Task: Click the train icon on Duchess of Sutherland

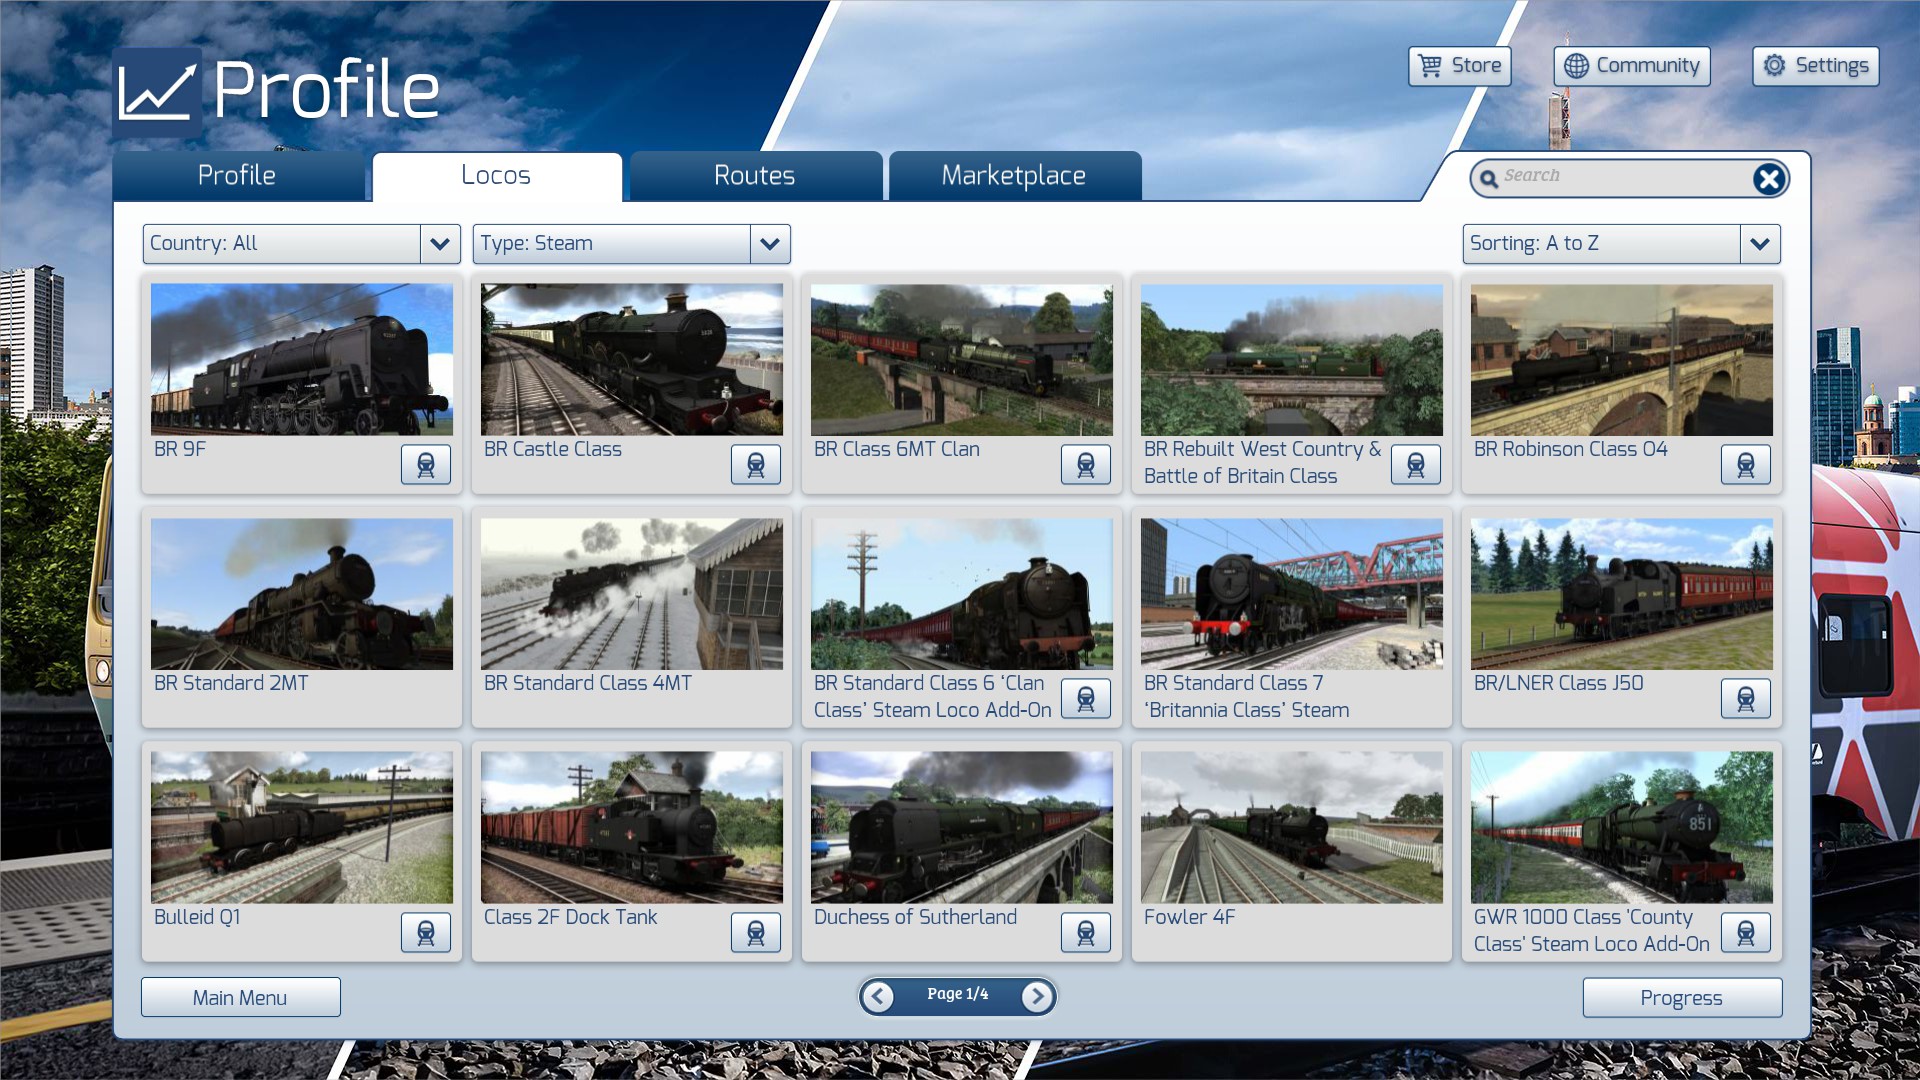Action: click(x=1086, y=933)
